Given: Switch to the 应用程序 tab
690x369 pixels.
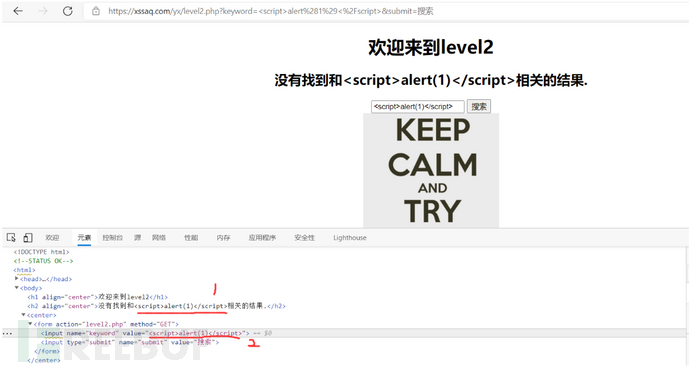Looking at the screenshot, I should coord(262,237).
